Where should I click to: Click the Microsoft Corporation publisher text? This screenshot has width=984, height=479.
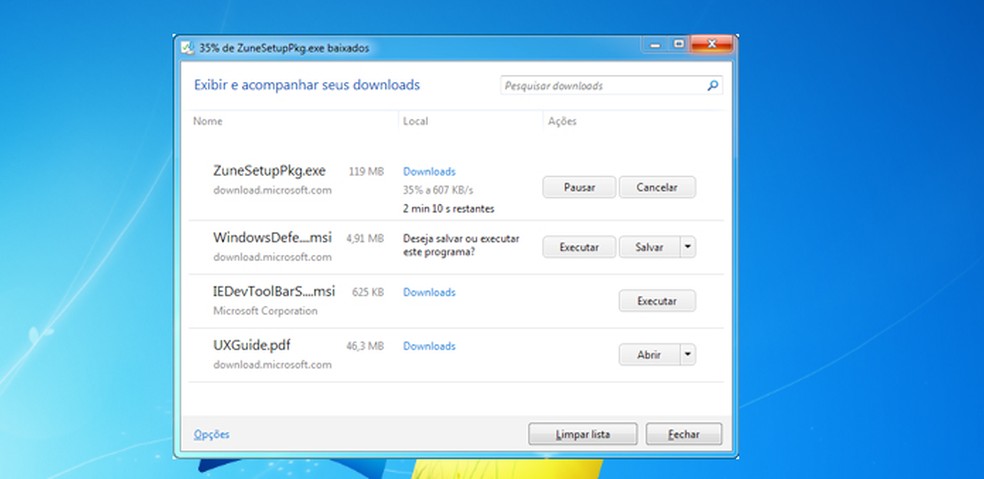click(x=265, y=311)
